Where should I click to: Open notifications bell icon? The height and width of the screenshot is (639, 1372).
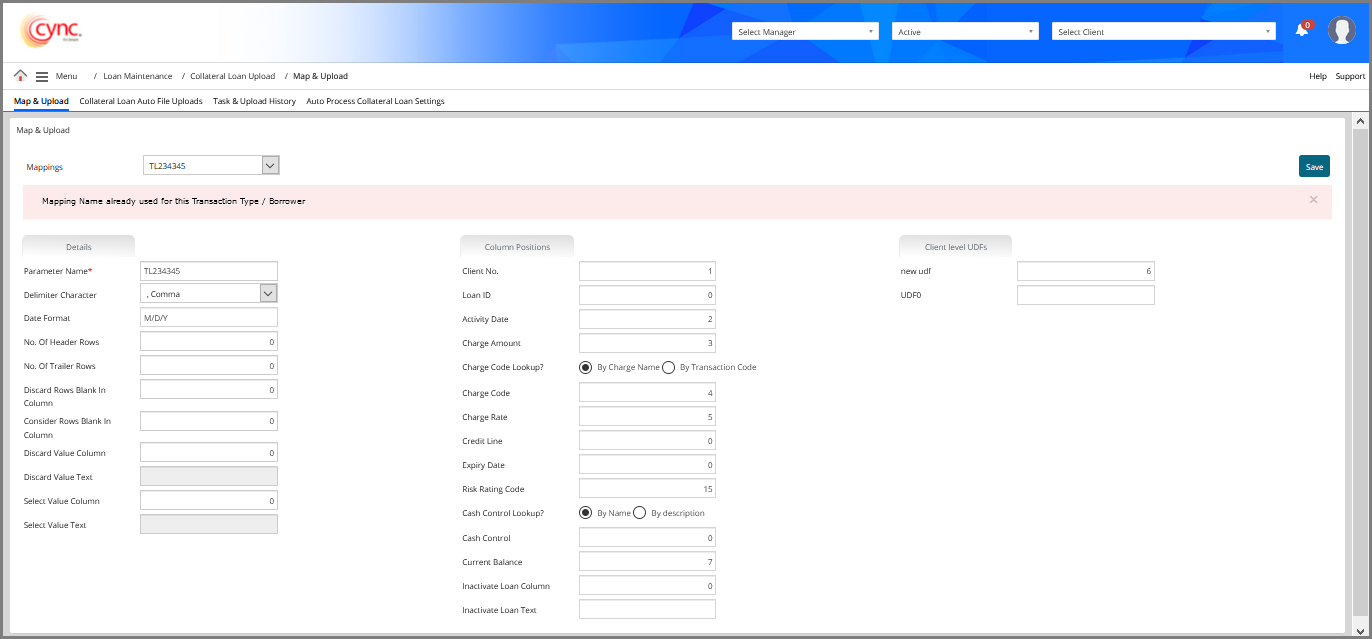coord(1301,31)
